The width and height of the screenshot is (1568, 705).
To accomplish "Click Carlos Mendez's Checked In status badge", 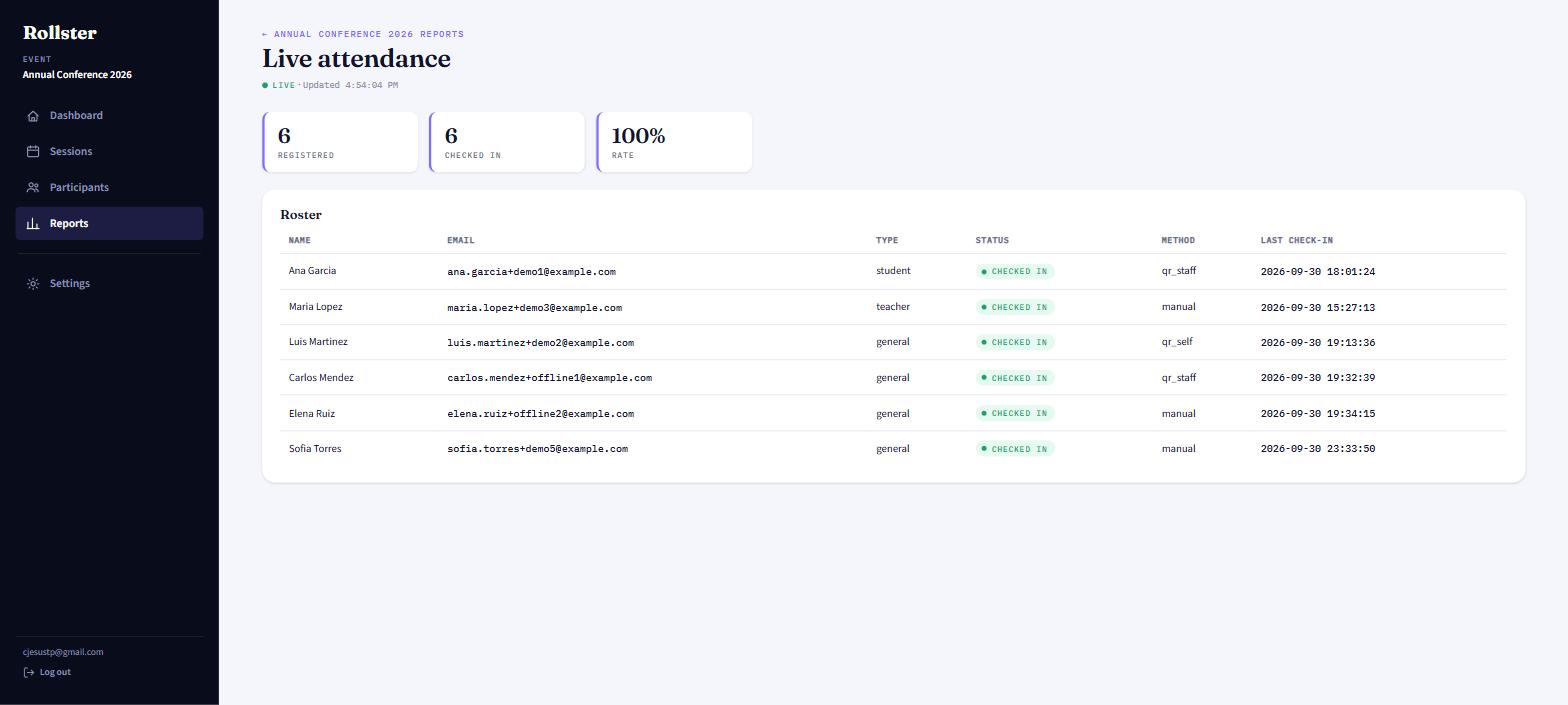I will click(x=1015, y=378).
